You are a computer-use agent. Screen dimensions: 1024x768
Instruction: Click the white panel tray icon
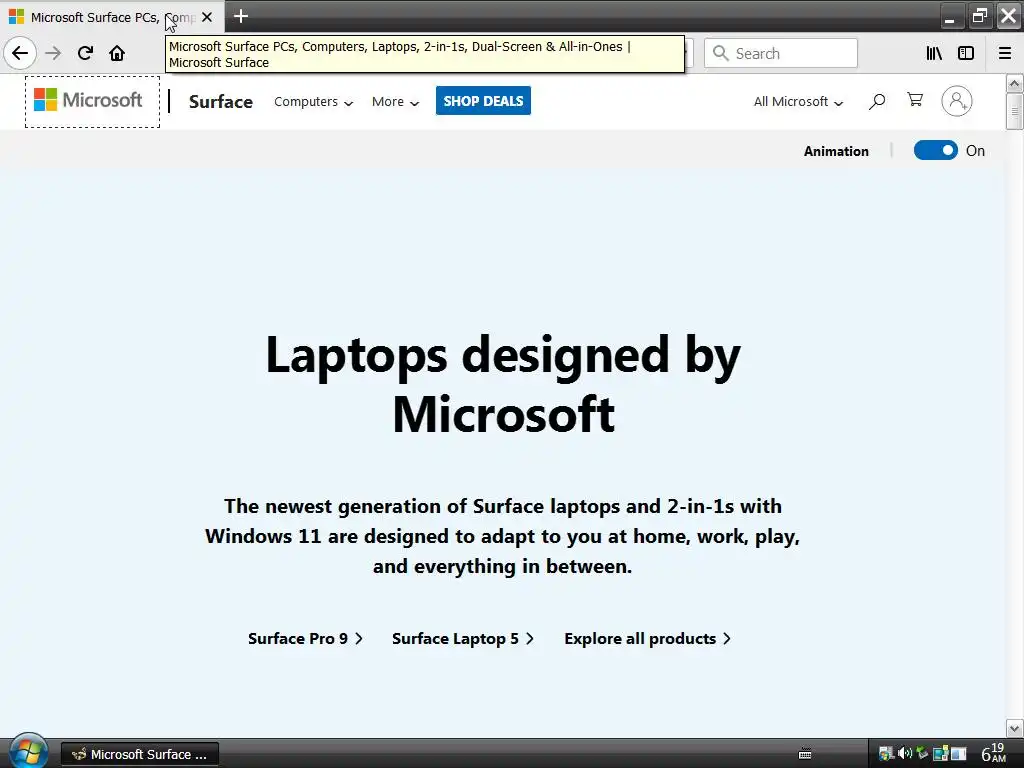click(x=958, y=754)
